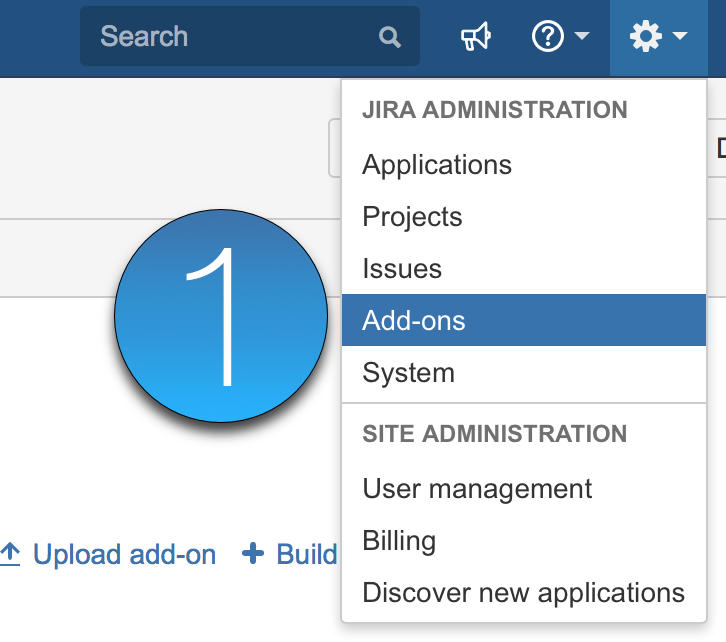This screenshot has width=726, height=642.
Task: Collapse the dropdown arrow beside the gear
Action: click(680, 37)
